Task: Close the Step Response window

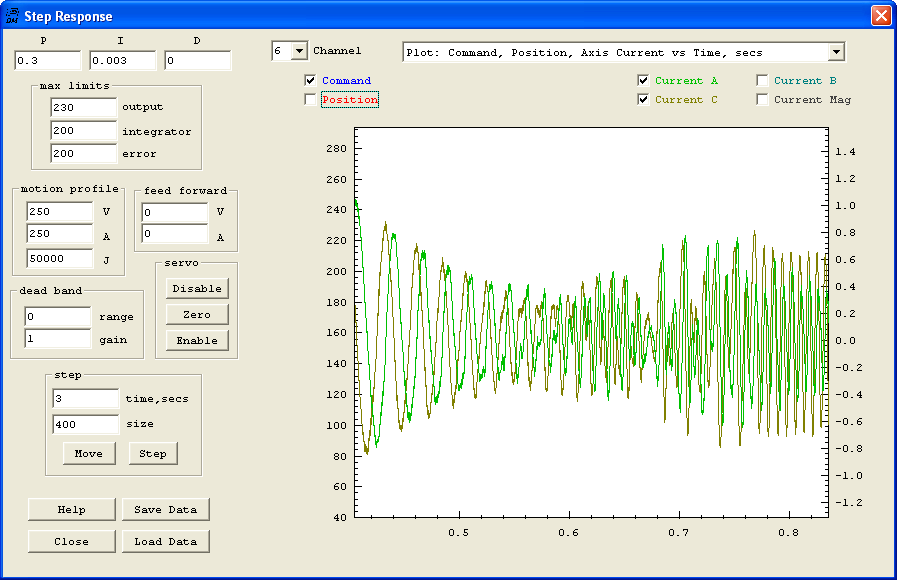Action: click(x=880, y=16)
